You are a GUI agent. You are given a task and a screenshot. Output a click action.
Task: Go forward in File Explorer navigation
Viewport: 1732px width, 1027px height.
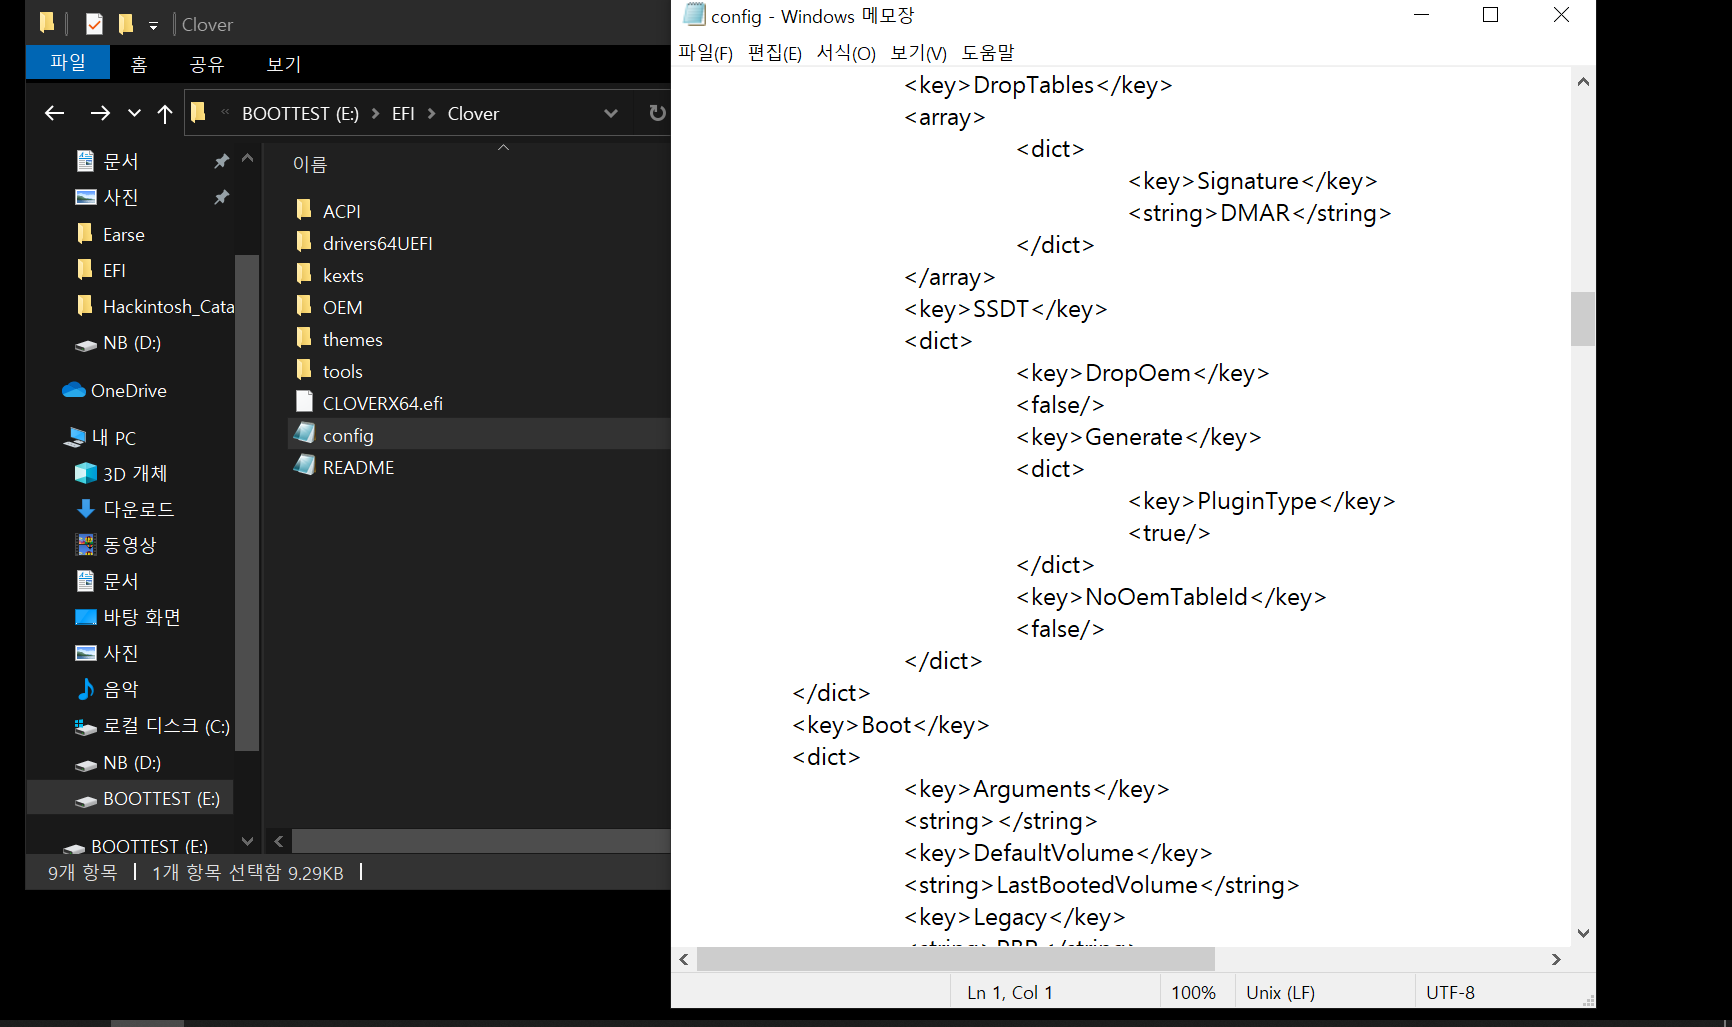(x=100, y=114)
